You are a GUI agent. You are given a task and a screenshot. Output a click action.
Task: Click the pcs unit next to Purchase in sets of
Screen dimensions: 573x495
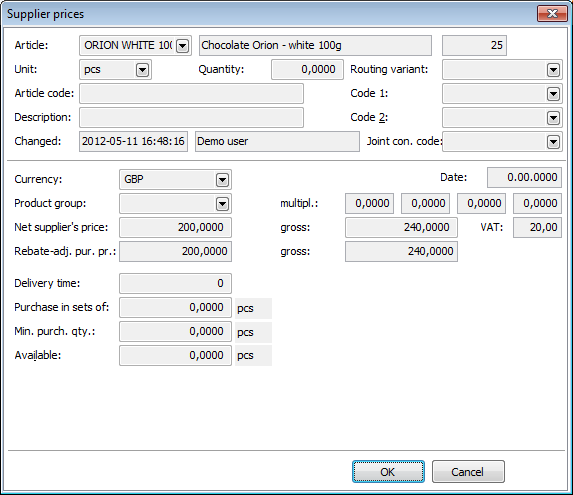click(x=245, y=309)
